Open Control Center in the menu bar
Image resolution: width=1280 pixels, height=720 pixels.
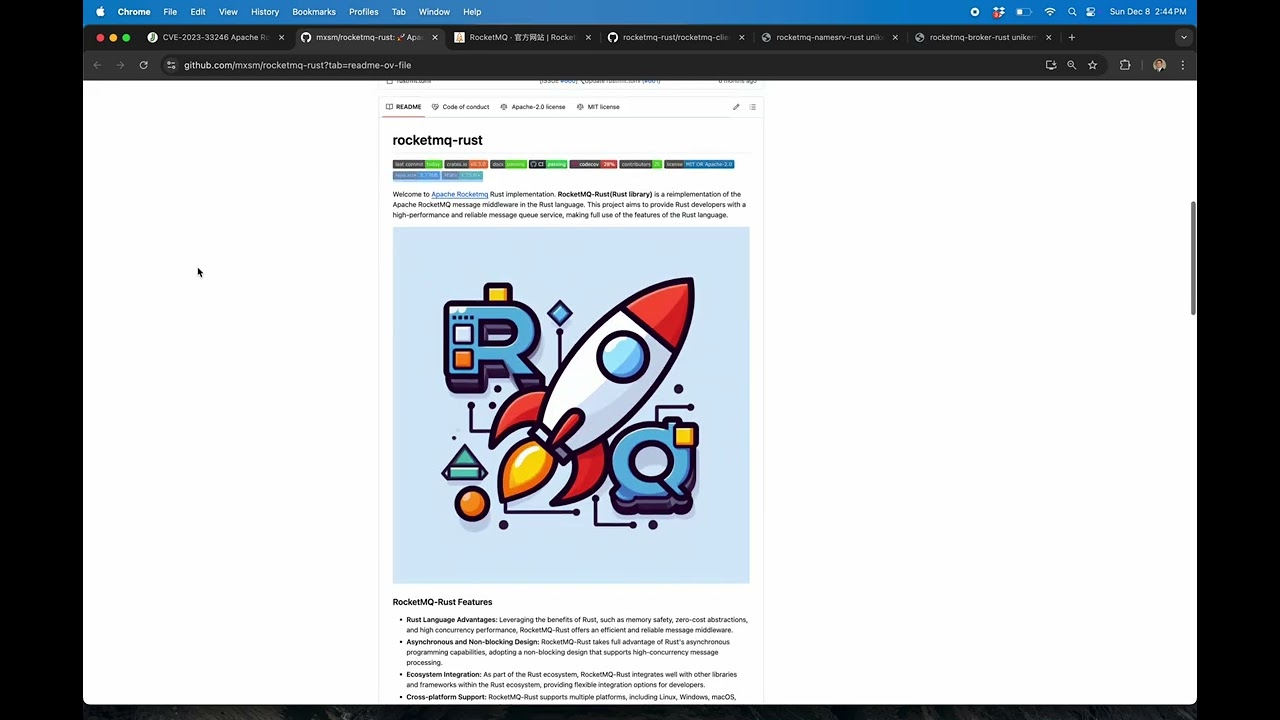pos(1091,12)
